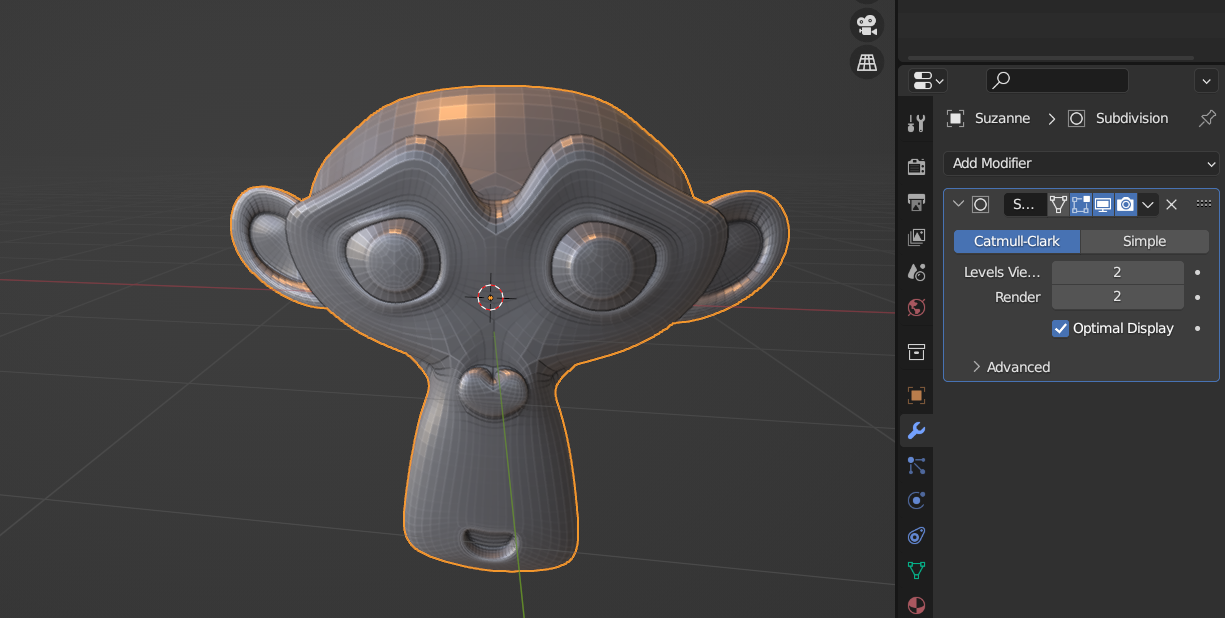
Task: Open the Modifier properties wrench tab
Action: 916,430
